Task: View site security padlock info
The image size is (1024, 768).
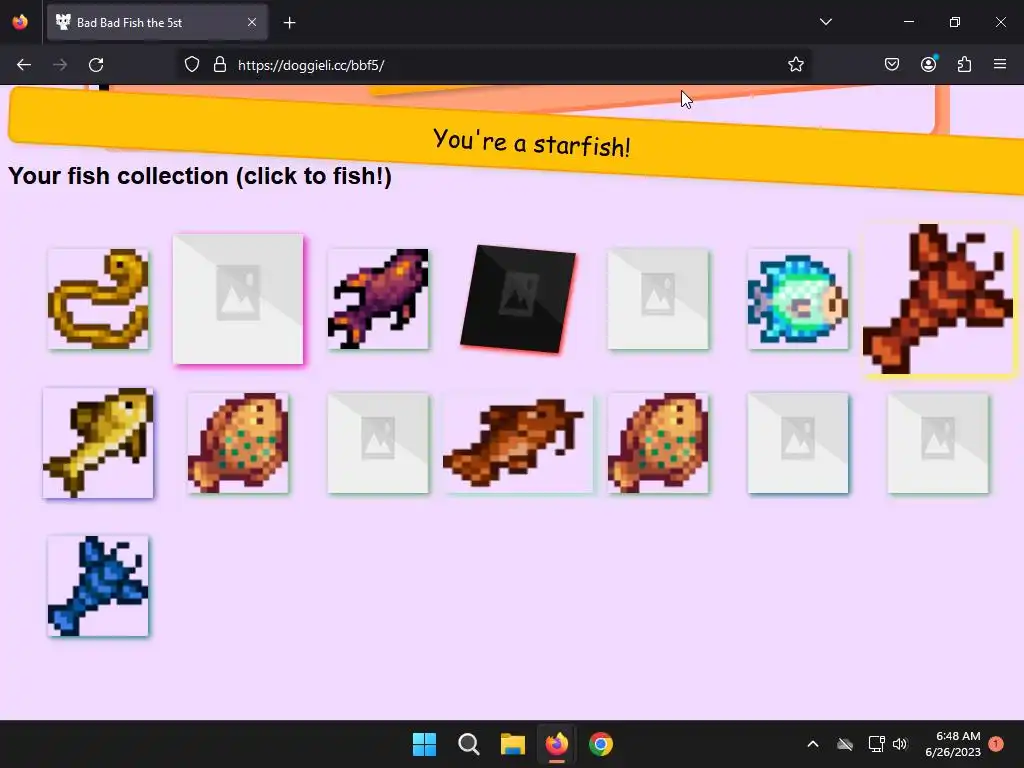Action: [x=220, y=65]
